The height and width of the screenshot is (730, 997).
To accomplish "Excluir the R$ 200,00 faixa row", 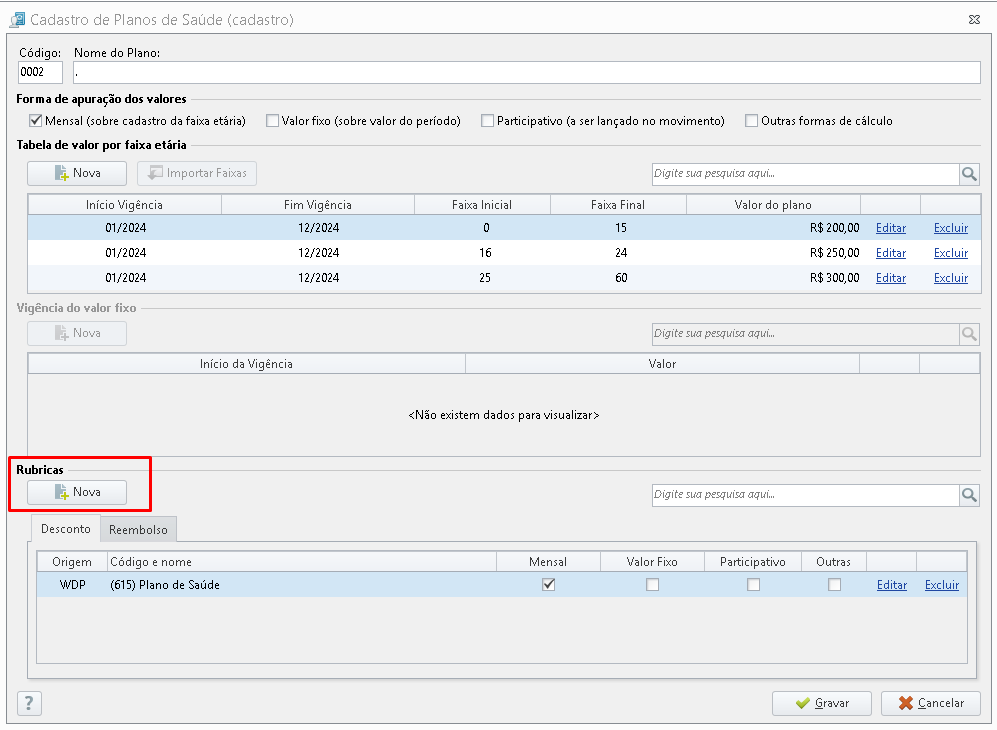I will click(951, 228).
